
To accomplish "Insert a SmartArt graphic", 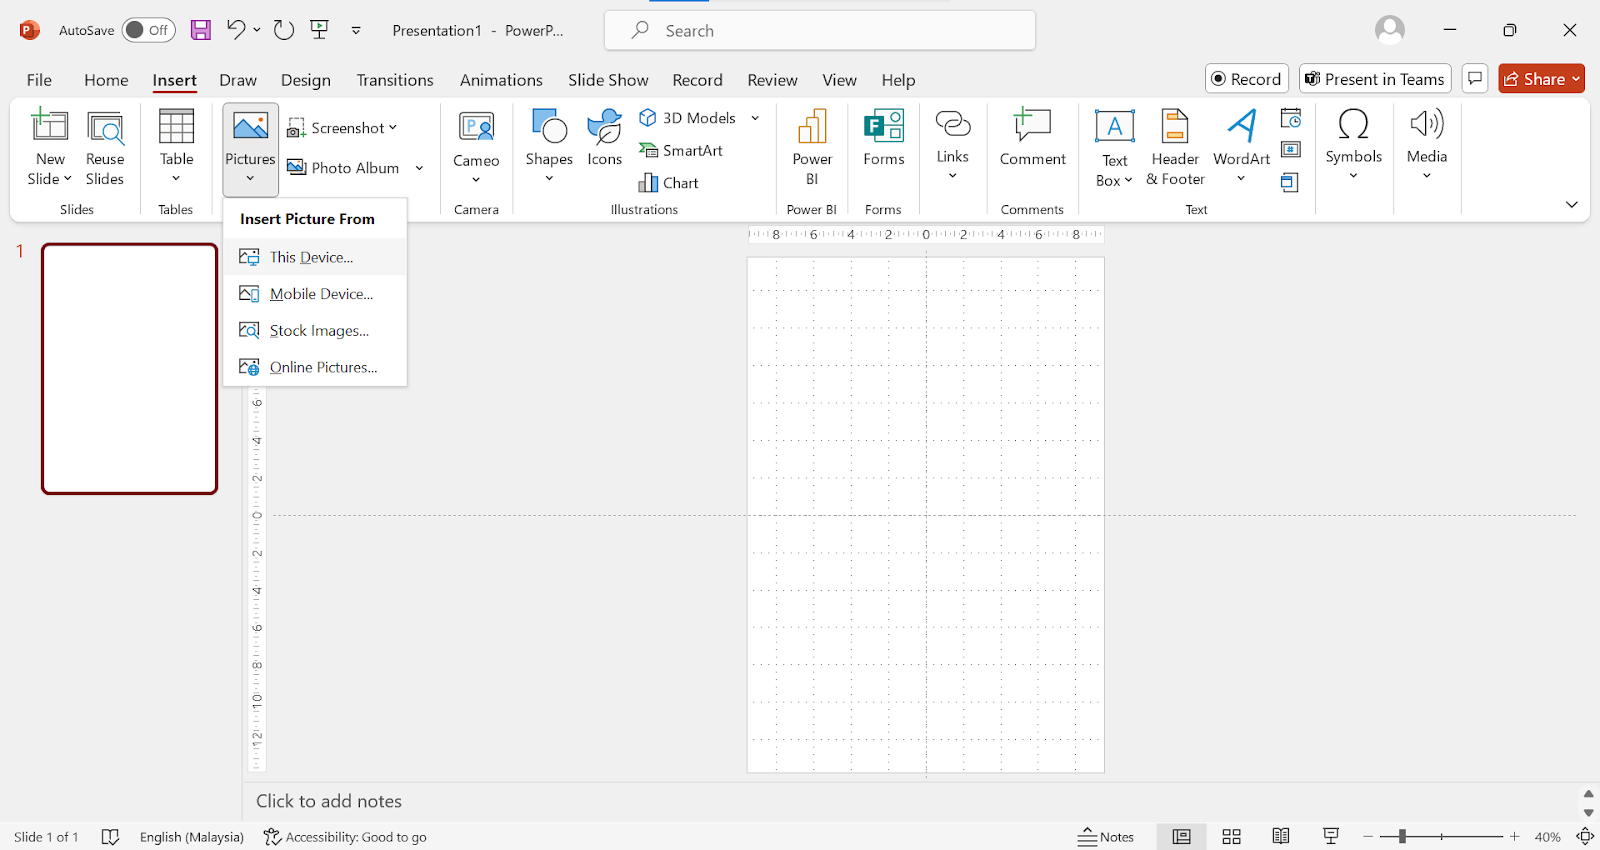I will click(681, 150).
